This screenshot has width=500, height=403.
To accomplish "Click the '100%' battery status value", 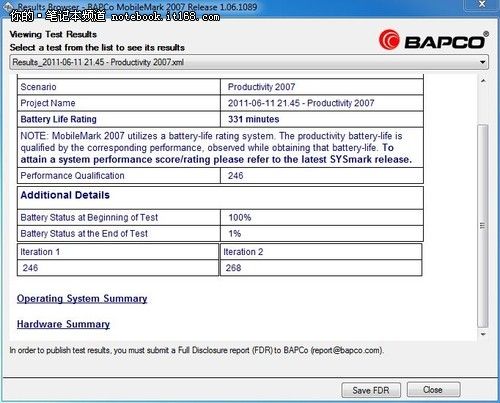I will [x=240, y=218].
